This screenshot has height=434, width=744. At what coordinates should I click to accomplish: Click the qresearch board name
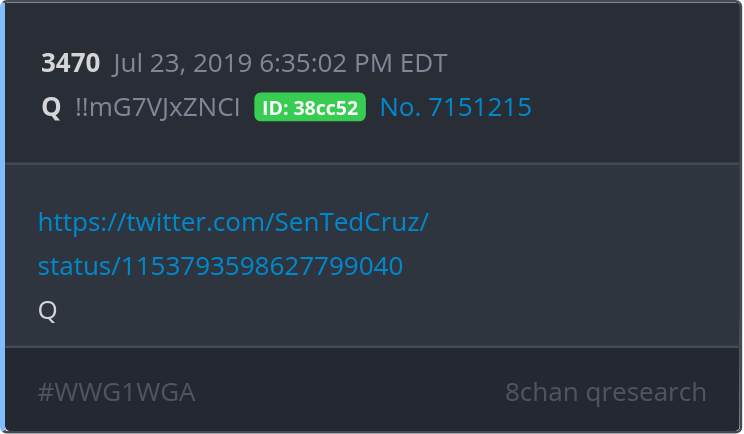point(646,392)
